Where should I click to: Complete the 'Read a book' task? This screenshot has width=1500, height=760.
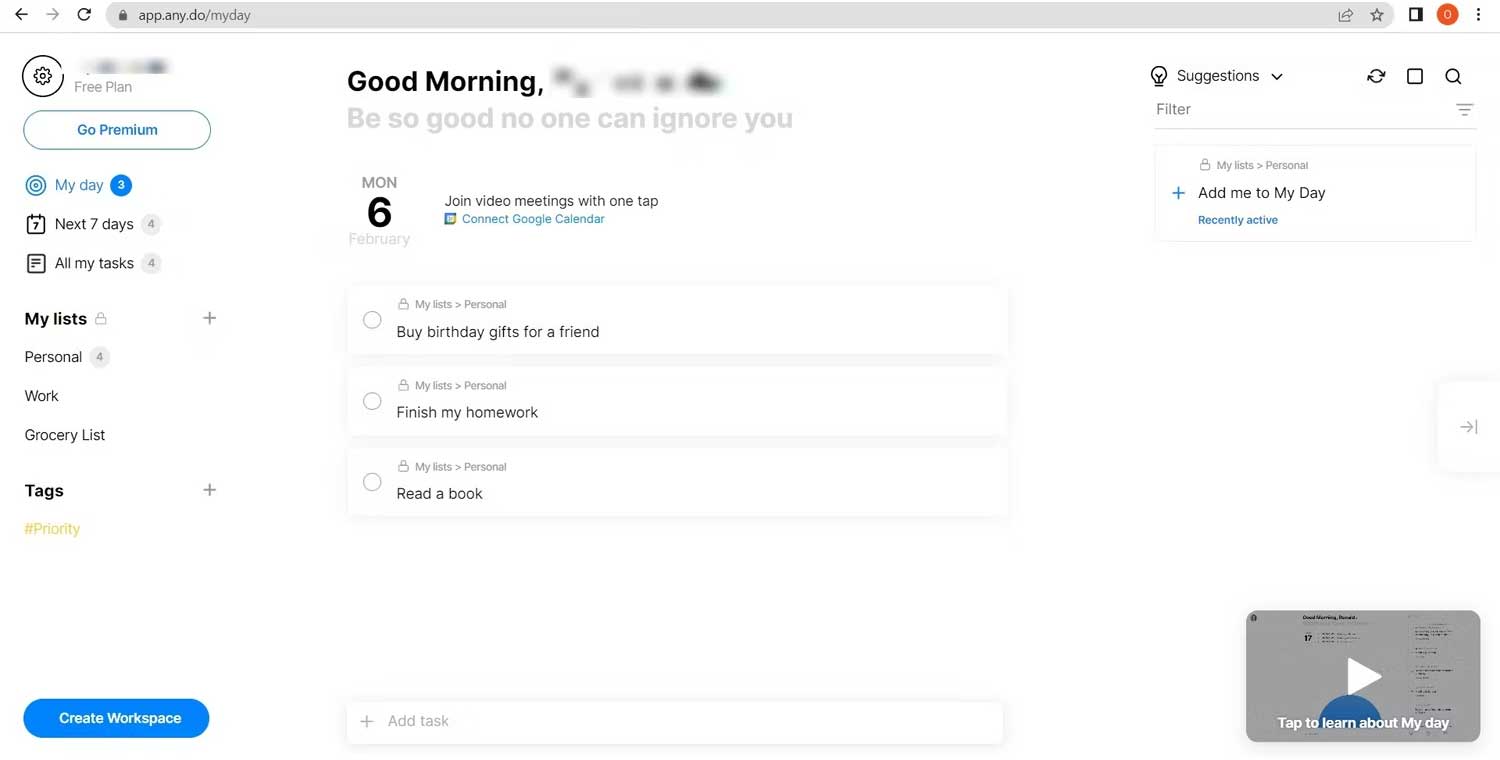pyautogui.click(x=372, y=482)
